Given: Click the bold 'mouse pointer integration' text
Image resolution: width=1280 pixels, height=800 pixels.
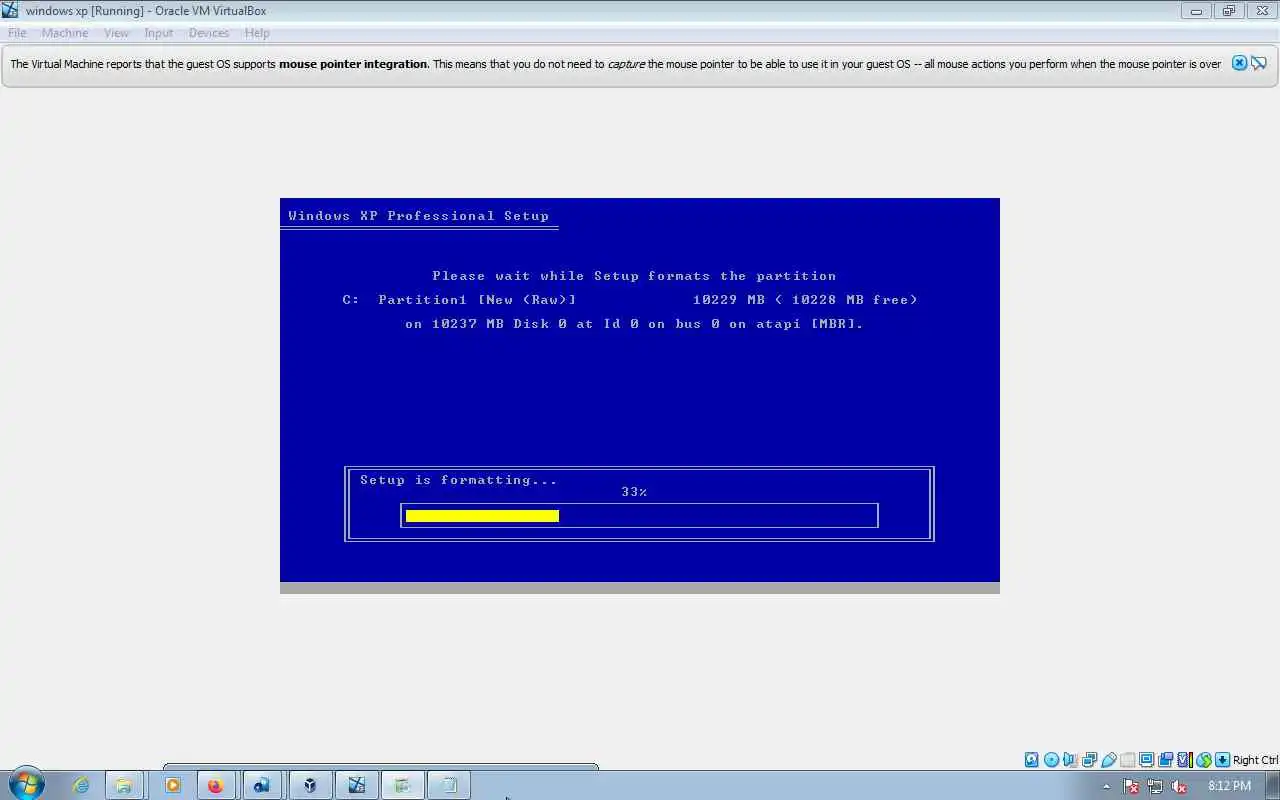Looking at the screenshot, I should coord(354,64).
